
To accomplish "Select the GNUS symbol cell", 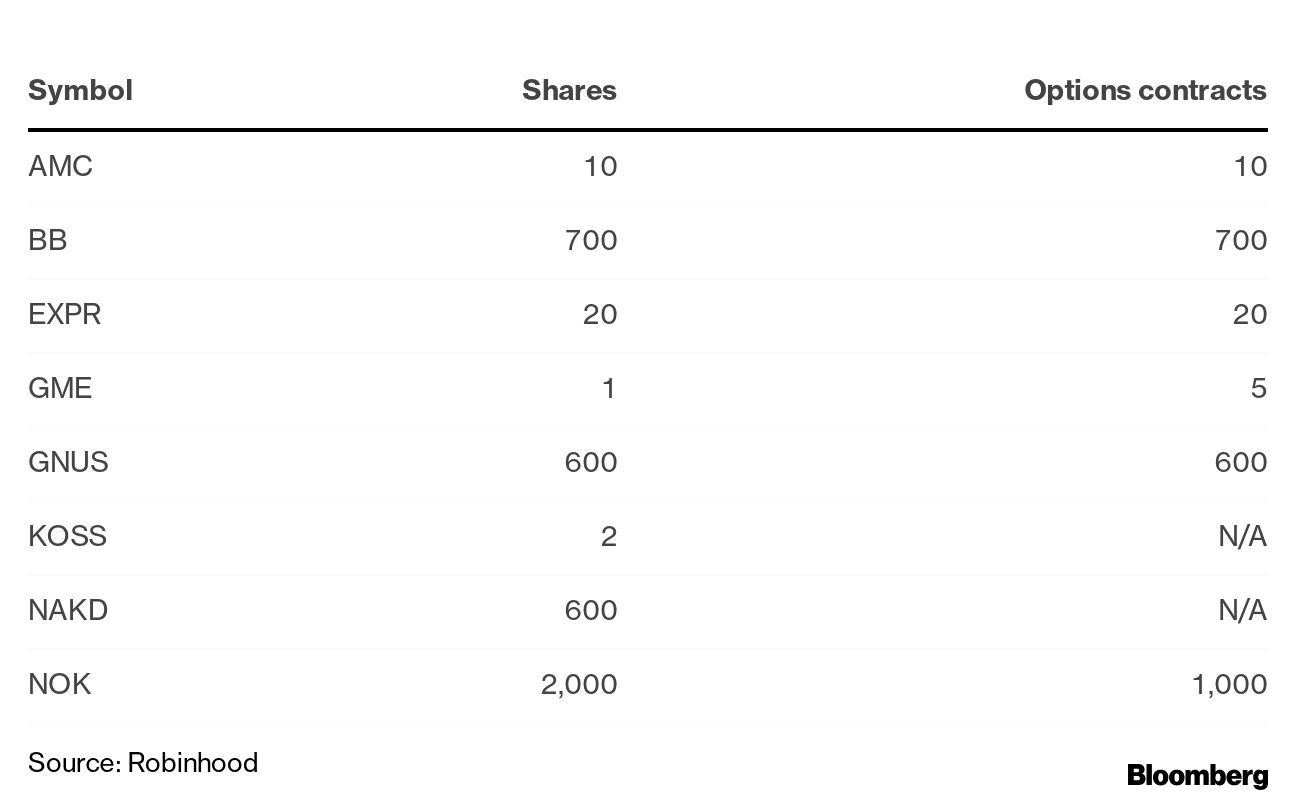I will [68, 462].
